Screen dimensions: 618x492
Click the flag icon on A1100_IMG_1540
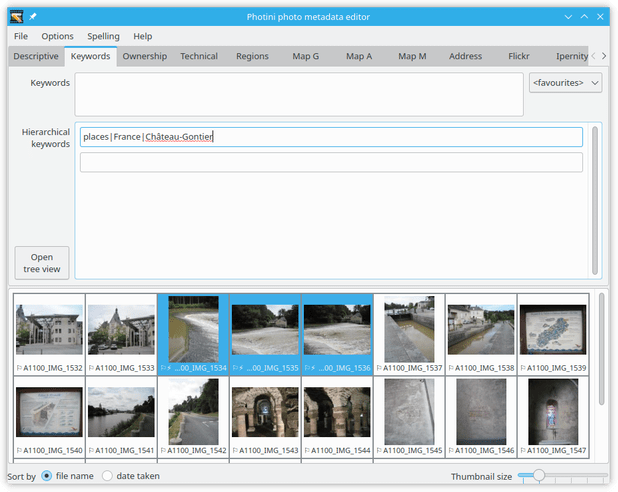19,450
